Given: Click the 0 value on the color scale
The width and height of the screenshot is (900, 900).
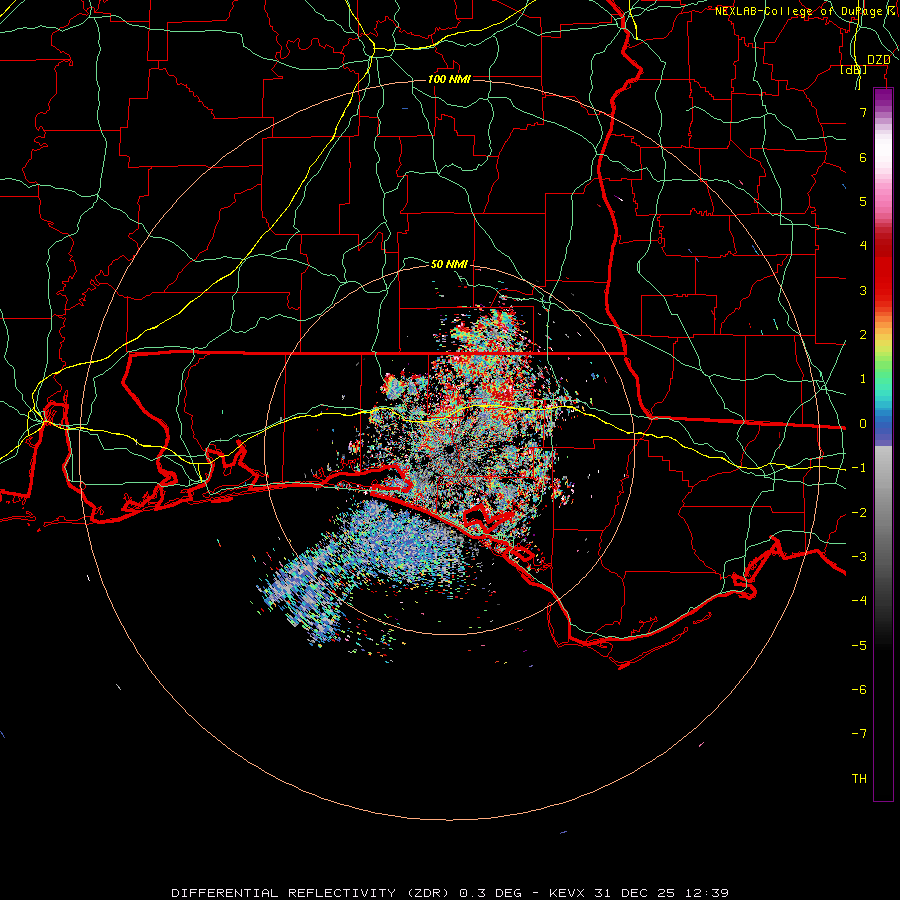Looking at the screenshot, I should [x=863, y=424].
